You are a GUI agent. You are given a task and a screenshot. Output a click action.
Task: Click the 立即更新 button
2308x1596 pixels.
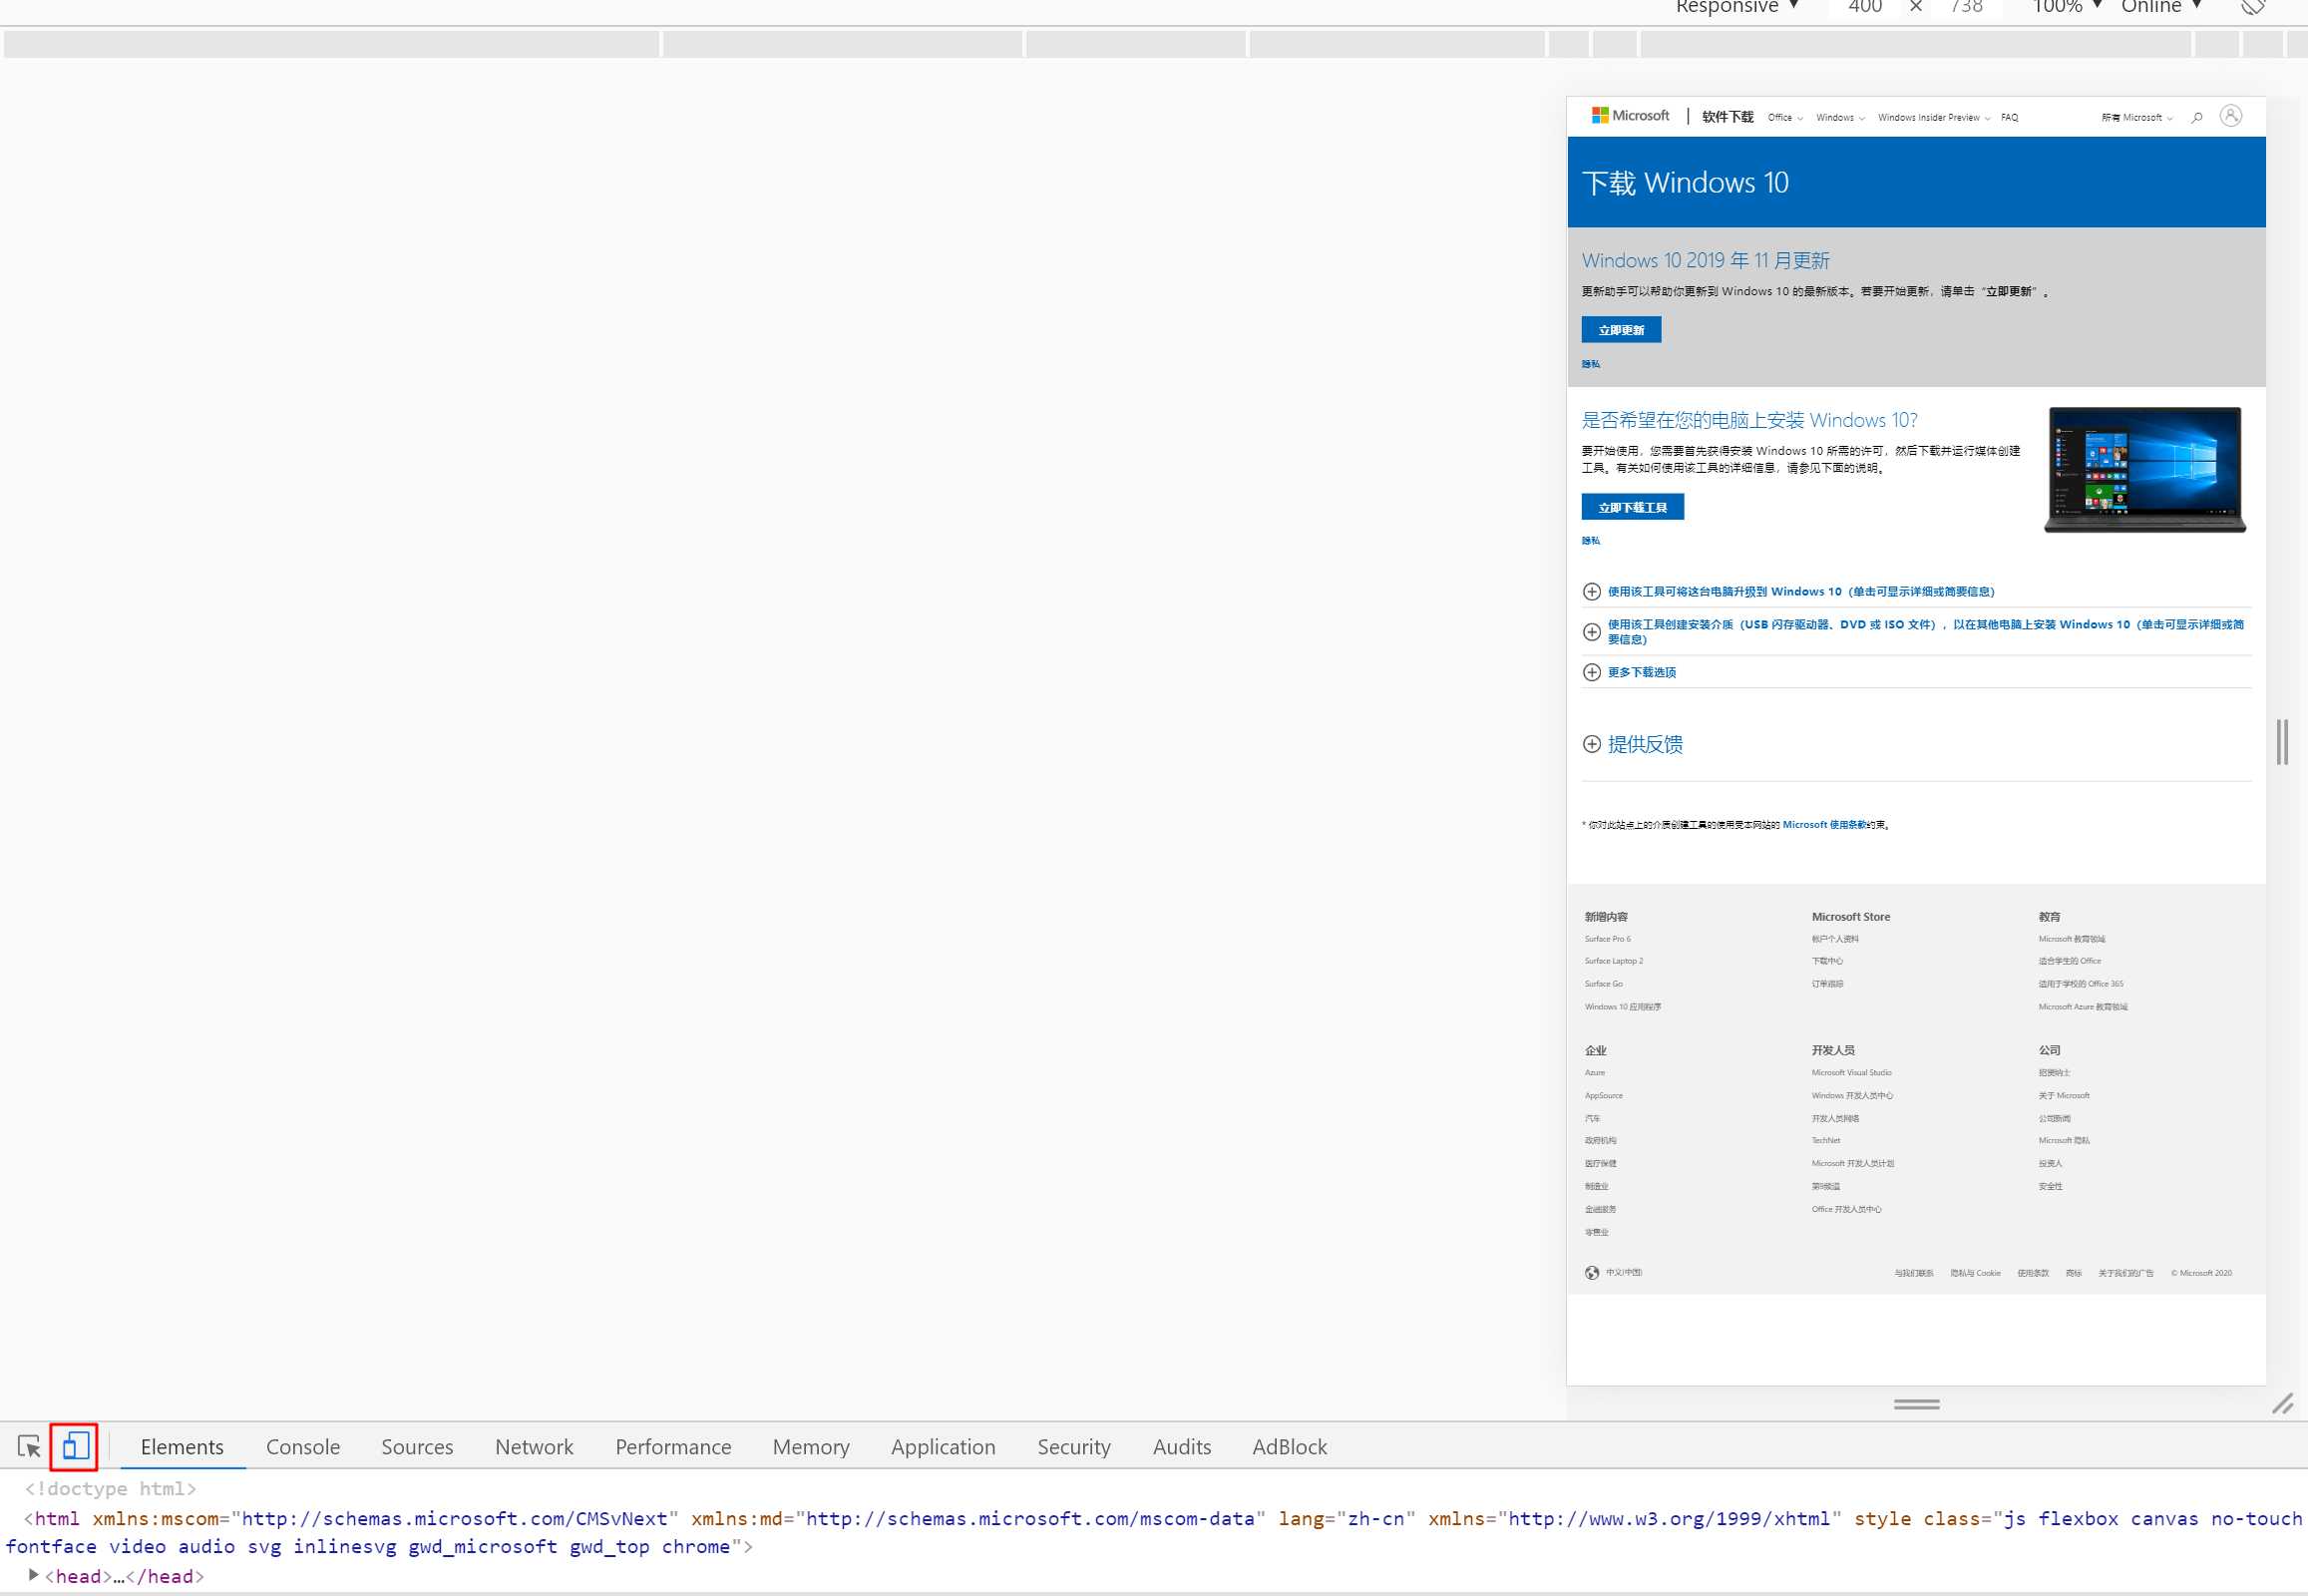pyautogui.click(x=1621, y=330)
